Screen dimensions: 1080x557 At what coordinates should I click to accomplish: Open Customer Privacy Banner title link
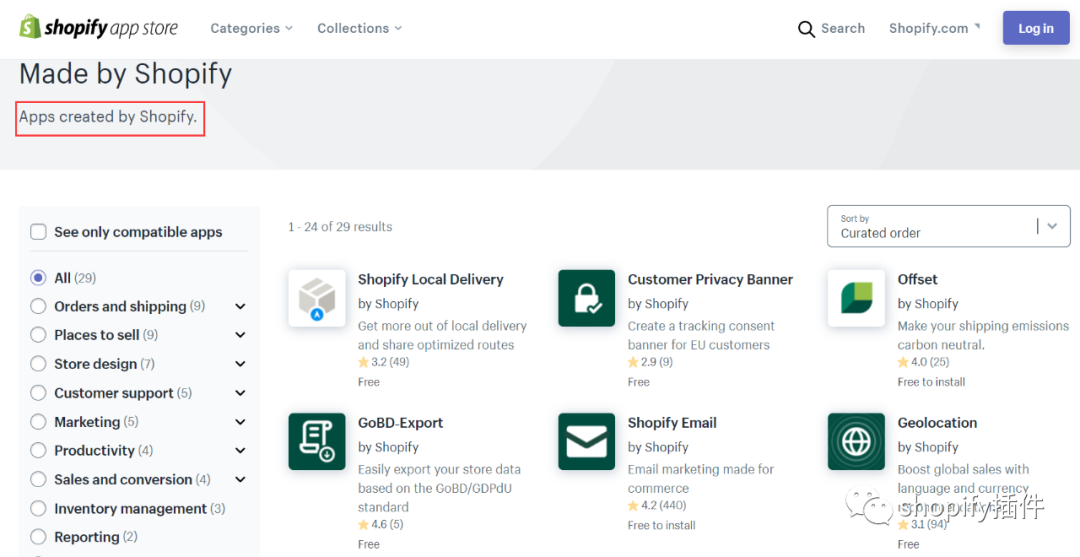(710, 280)
